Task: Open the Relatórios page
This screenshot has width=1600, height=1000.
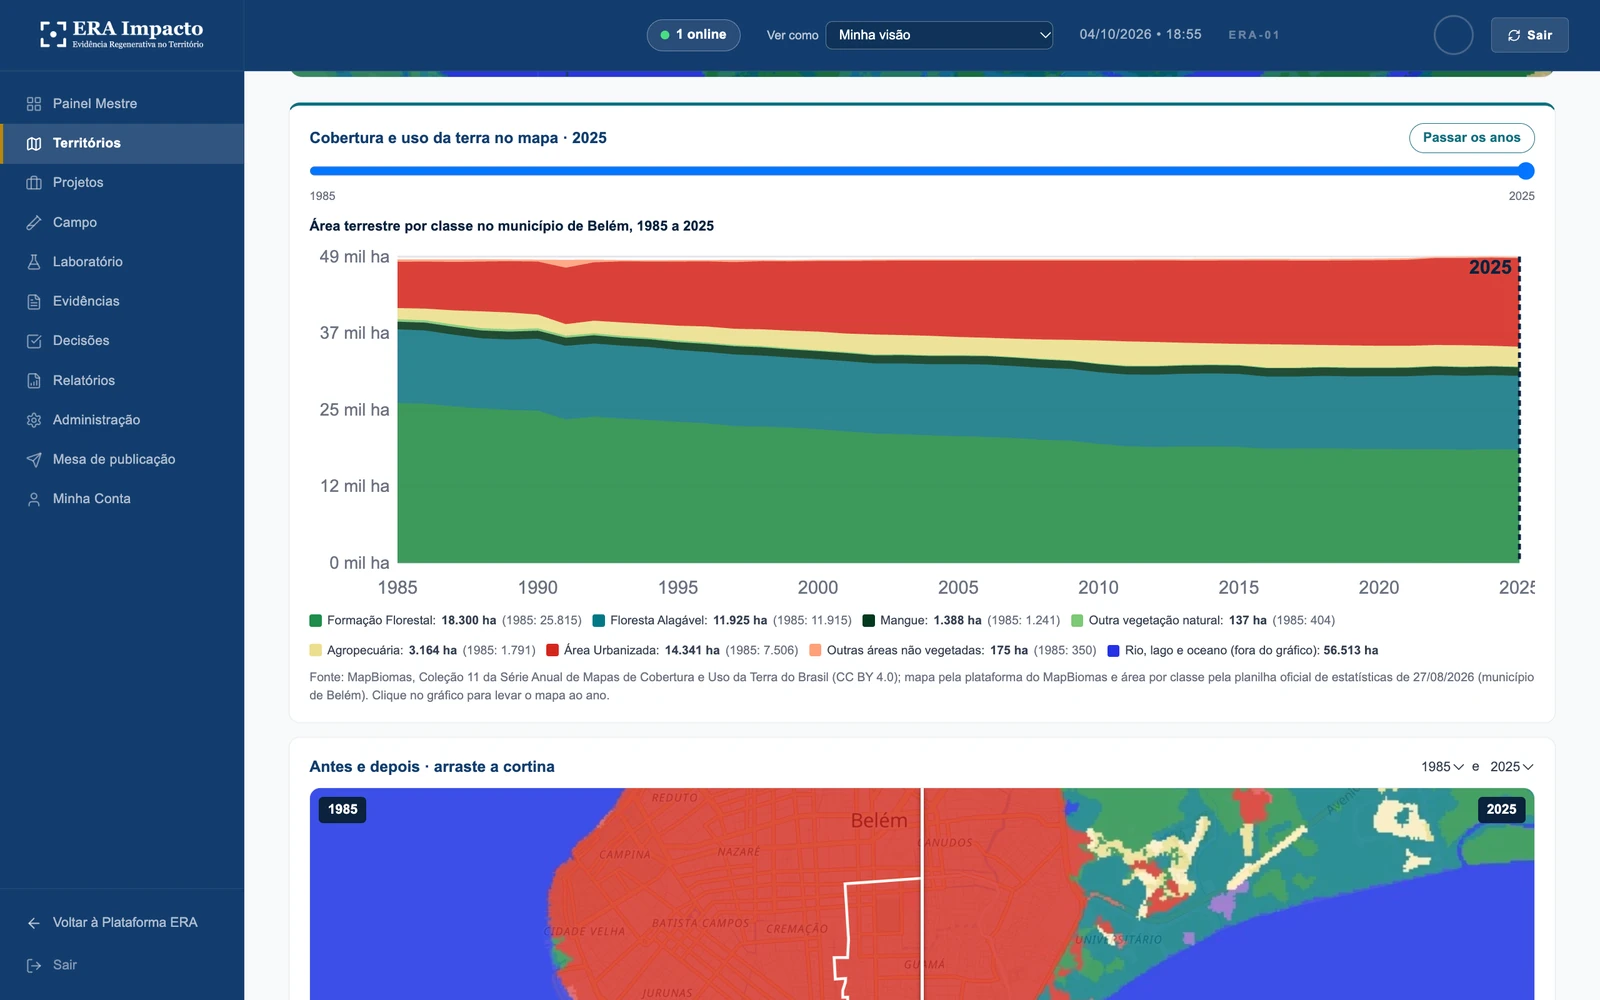Action: (122, 380)
